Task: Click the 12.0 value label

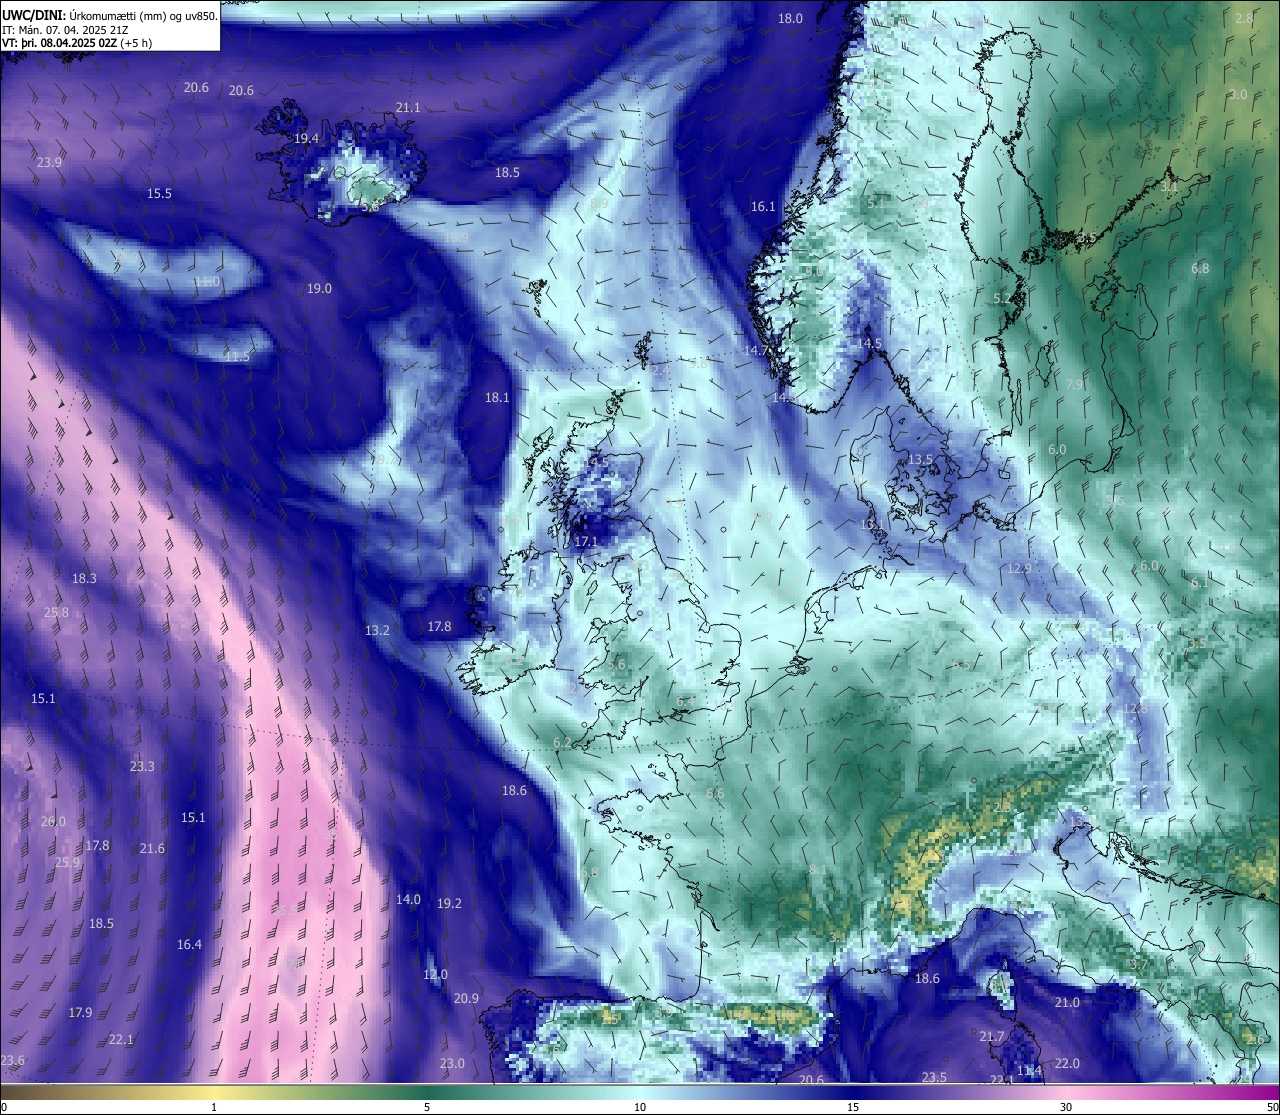Action: pyautogui.click(x=435, y=974)
